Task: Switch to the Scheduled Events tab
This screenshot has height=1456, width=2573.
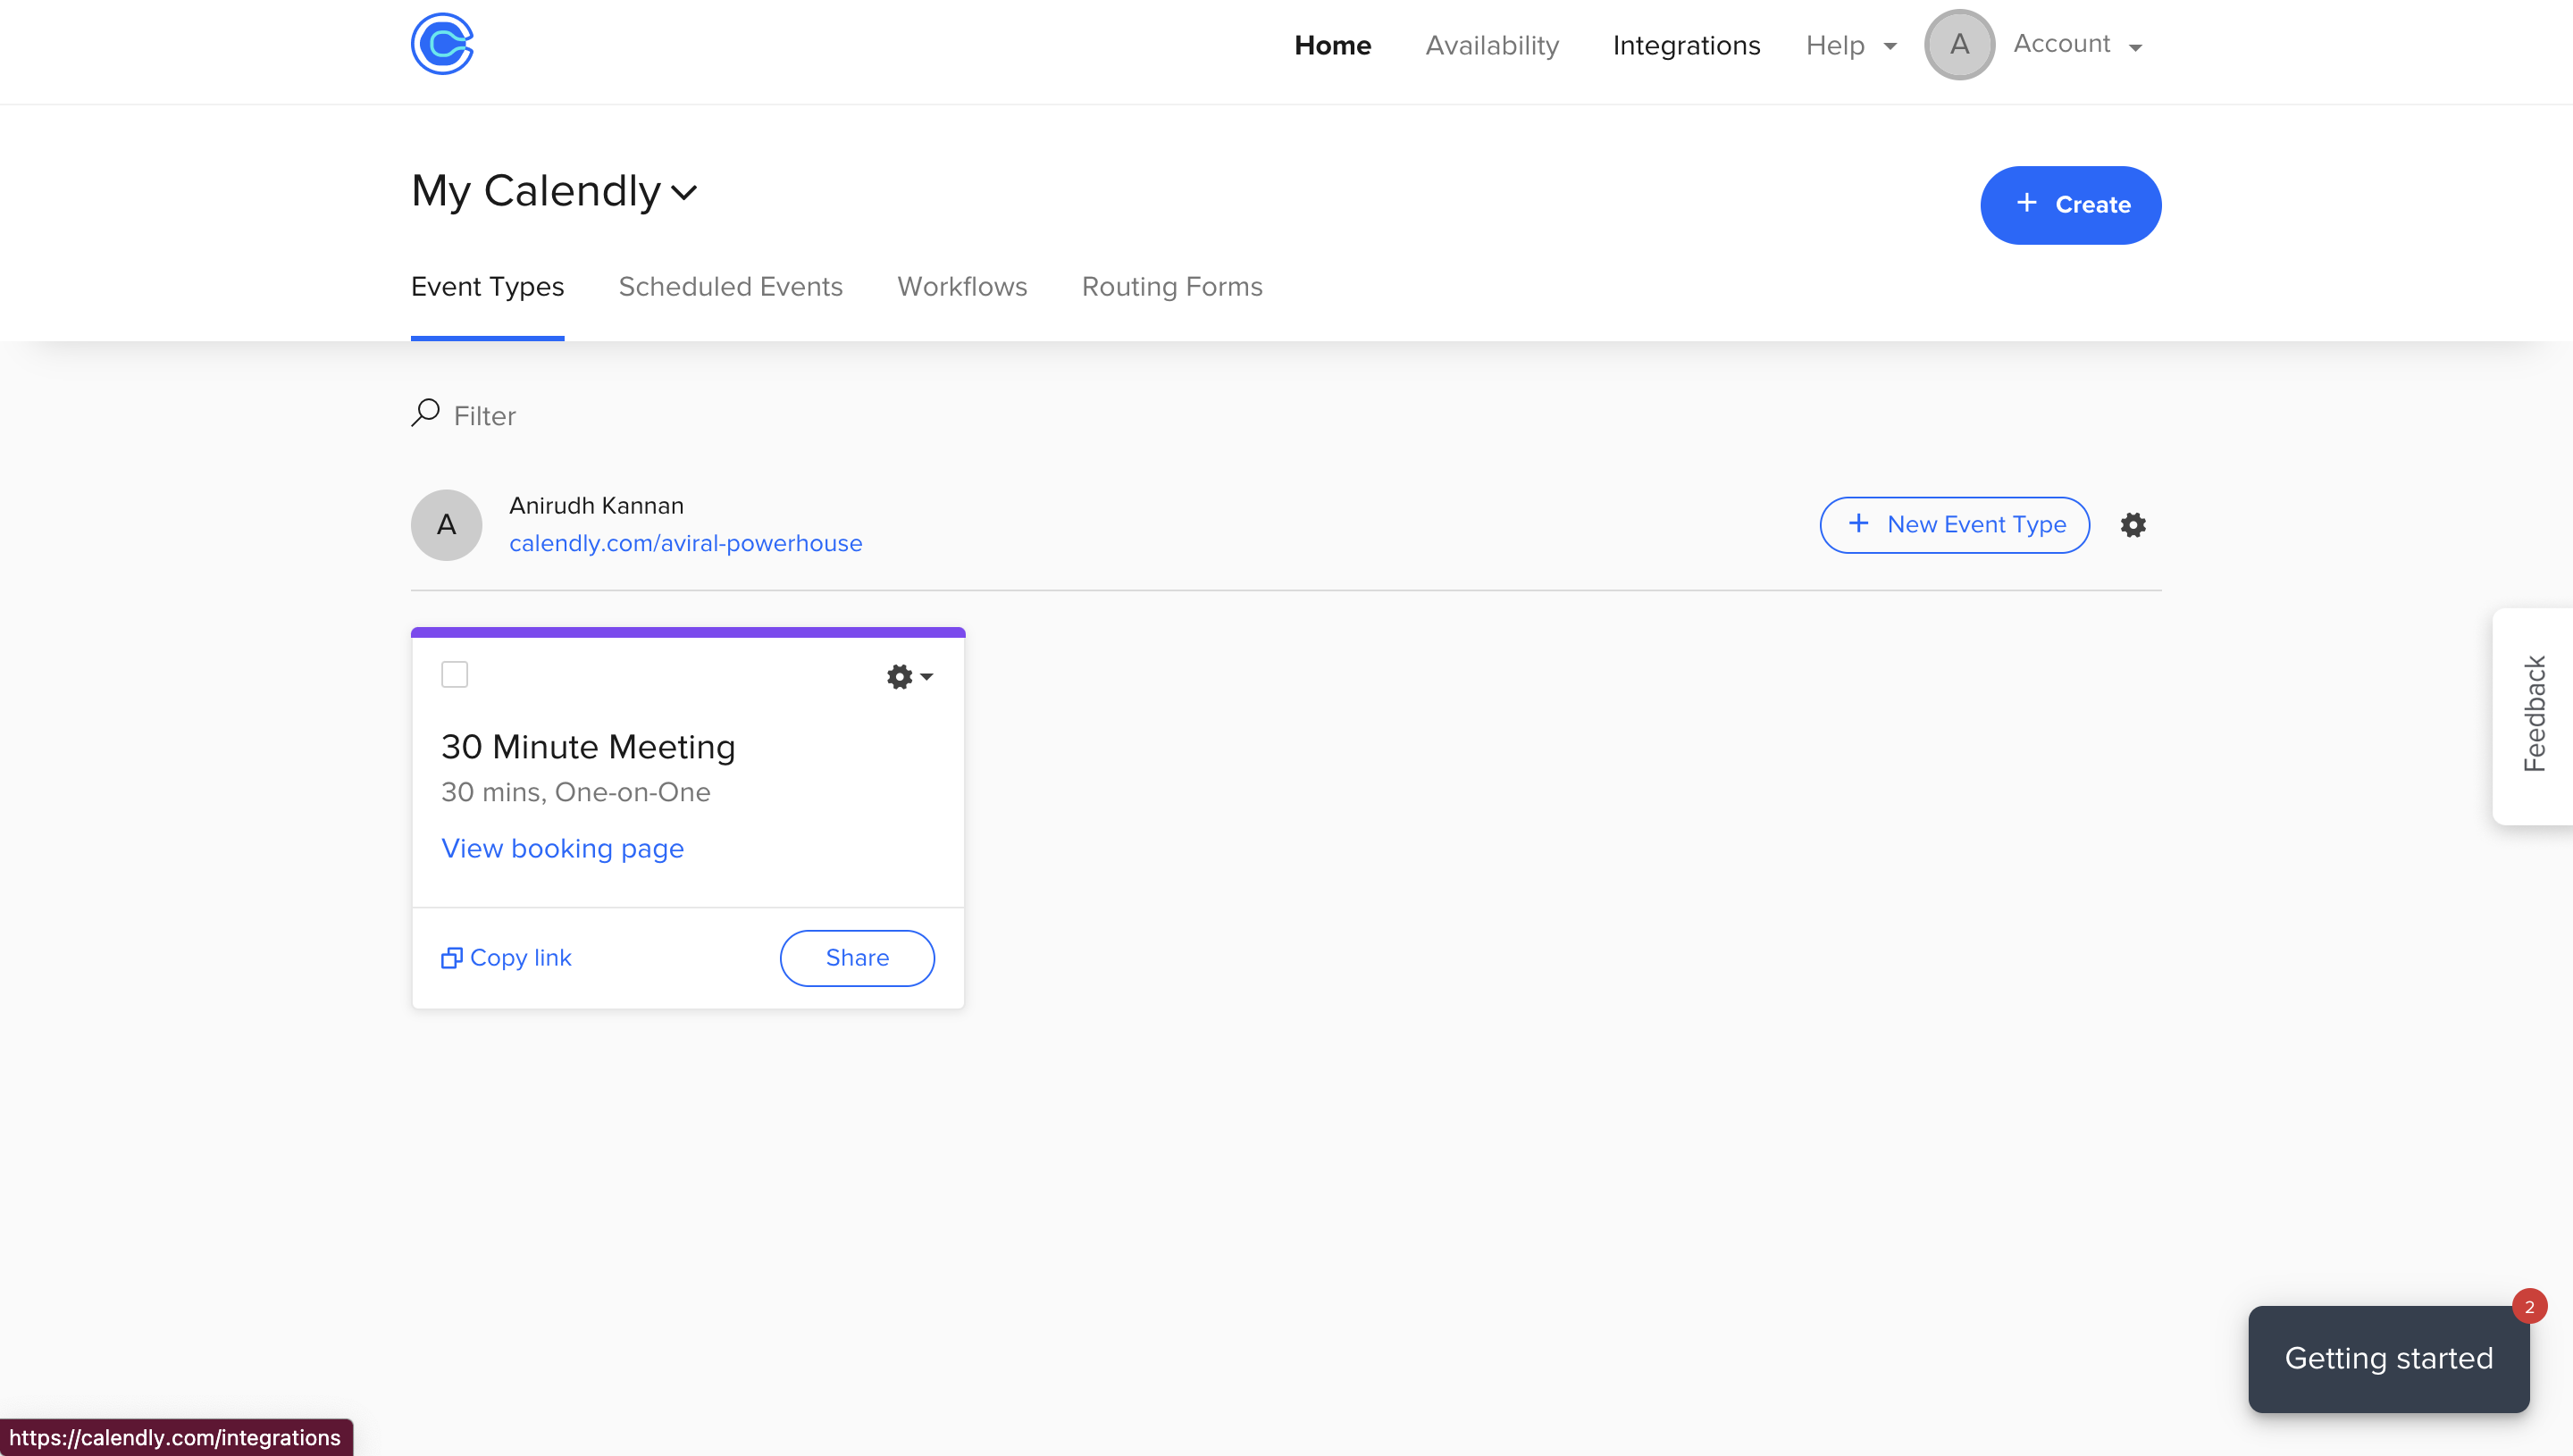Action: coord(730,287)
